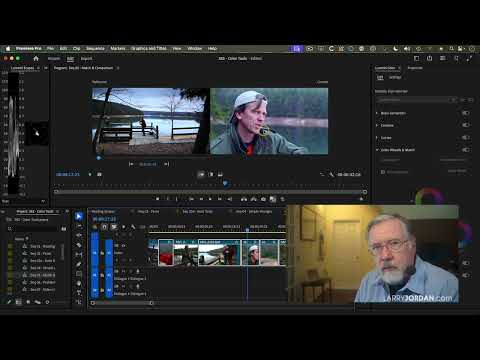Click the Home icon in the header
This screenshot has width=480, height=360.
point(36,58)
